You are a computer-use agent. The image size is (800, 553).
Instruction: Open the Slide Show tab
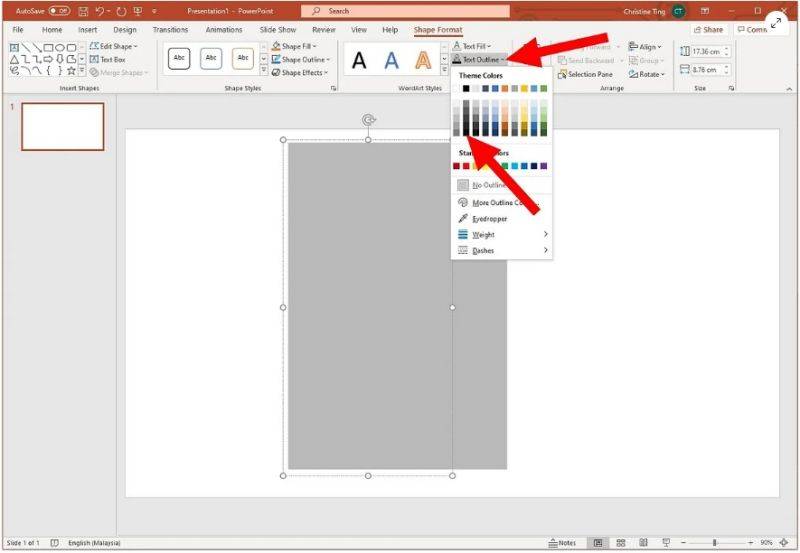(278, 30)
